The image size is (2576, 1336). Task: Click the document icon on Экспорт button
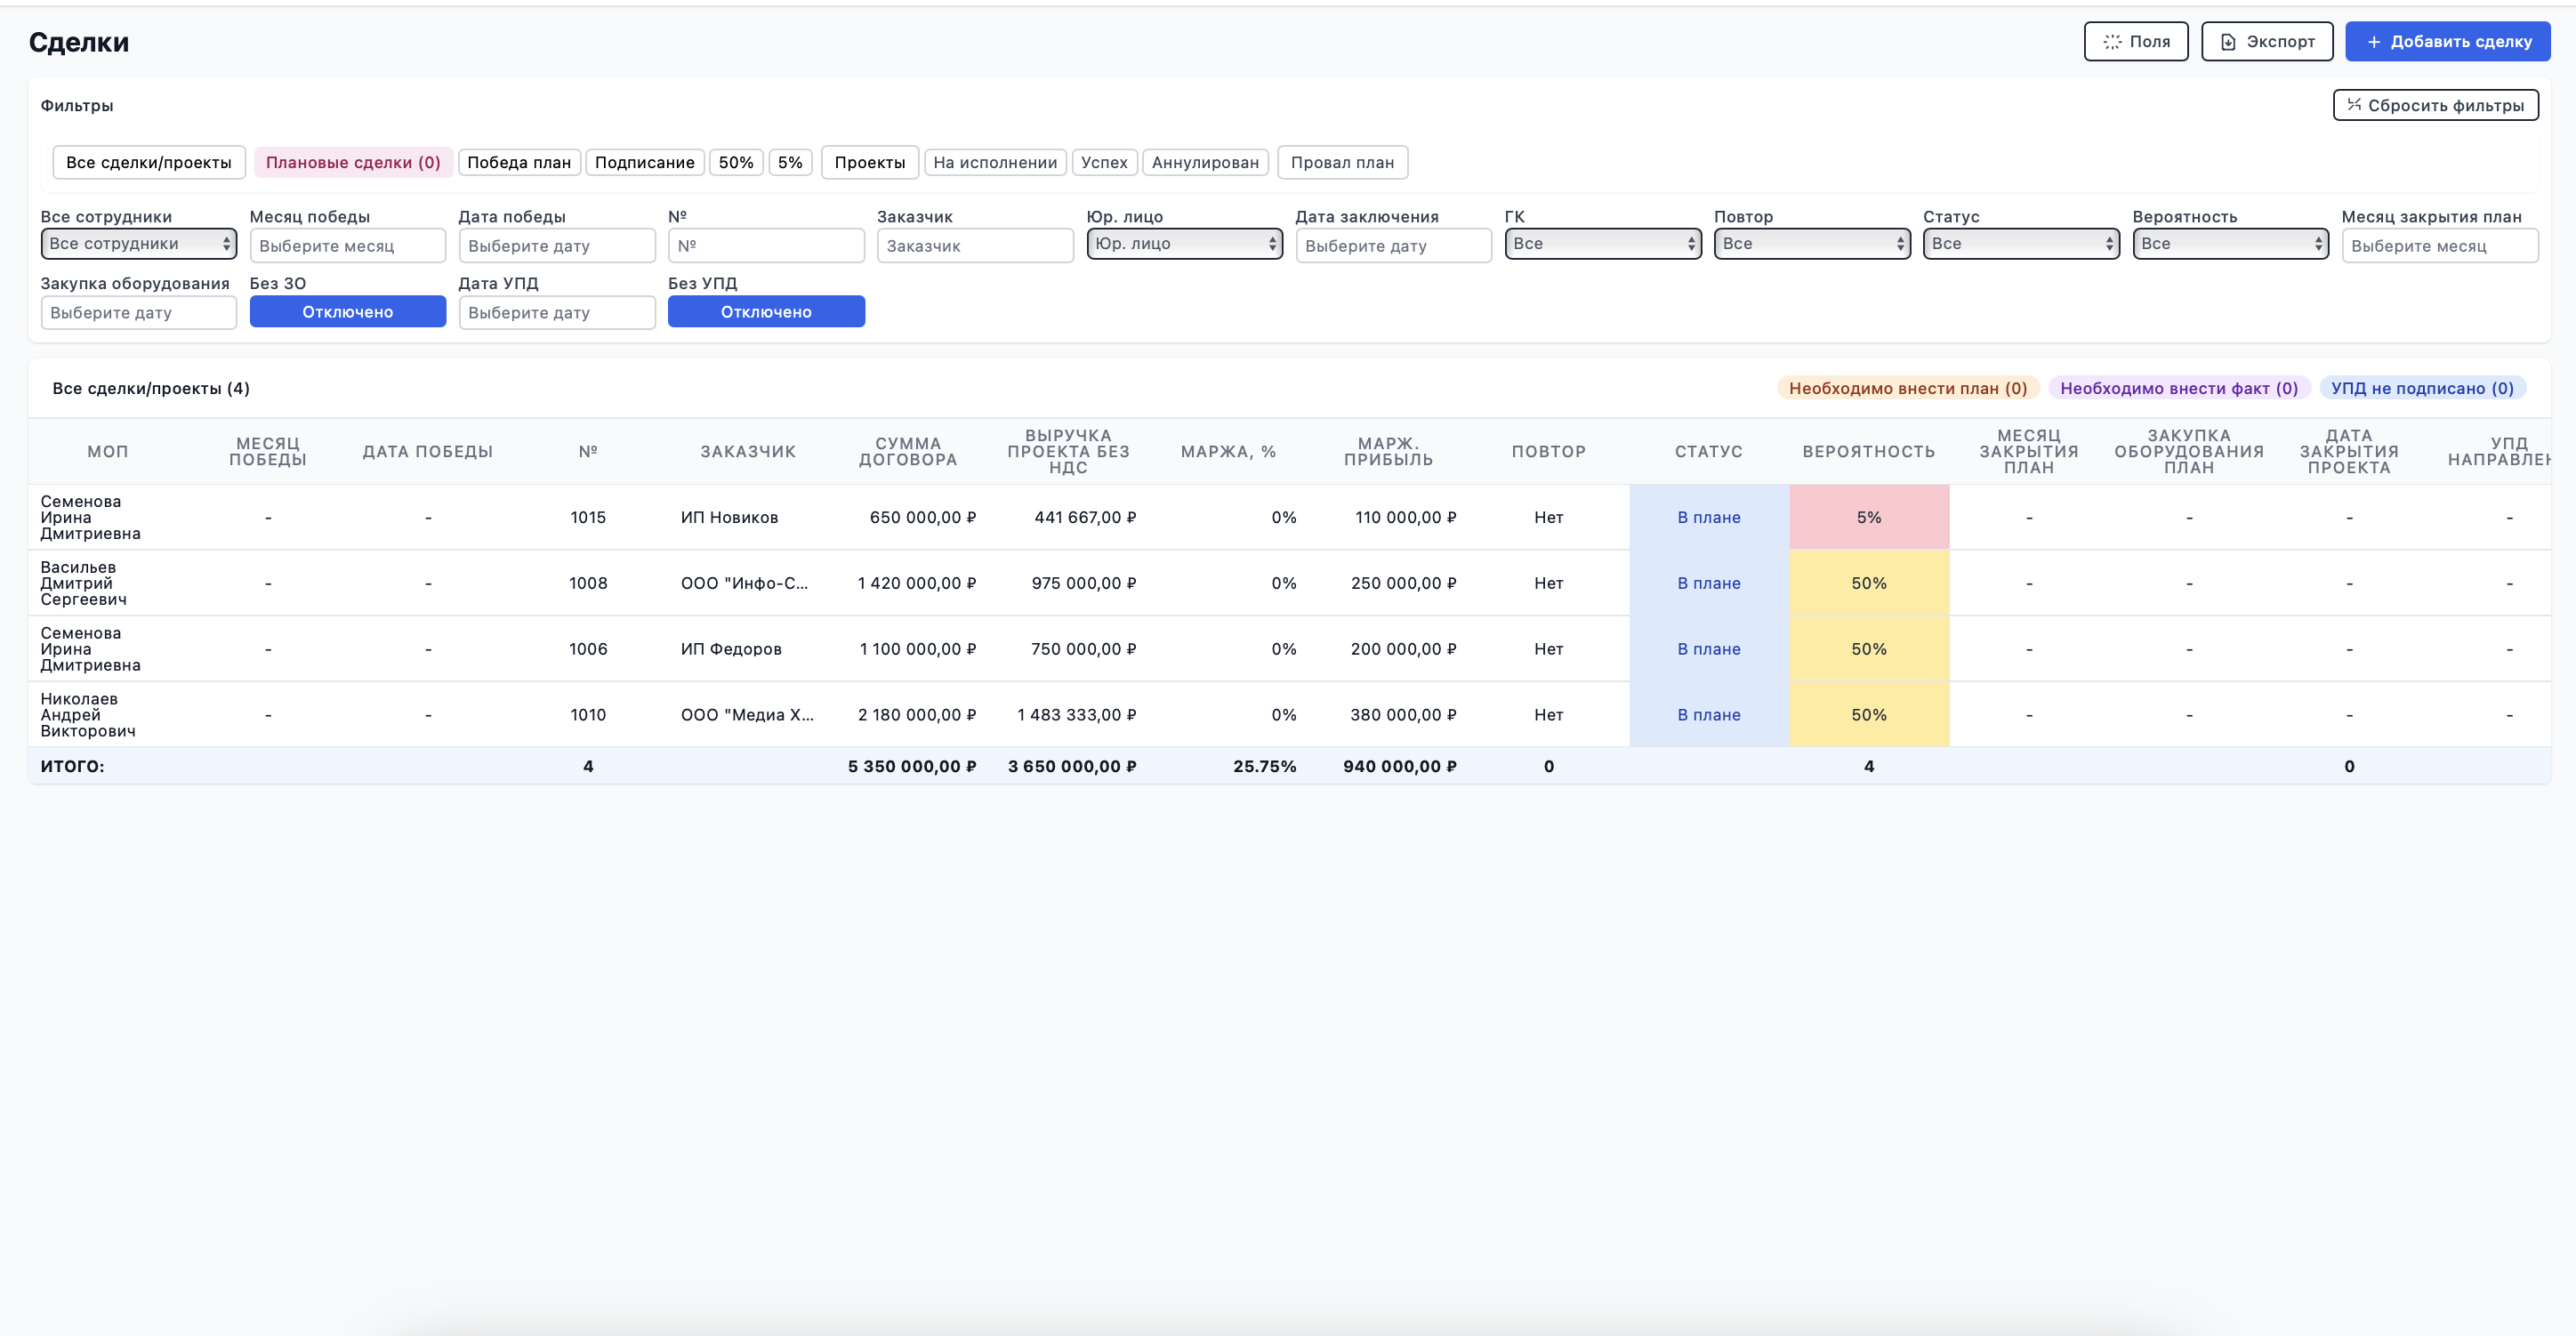[x=2228, y=42]
